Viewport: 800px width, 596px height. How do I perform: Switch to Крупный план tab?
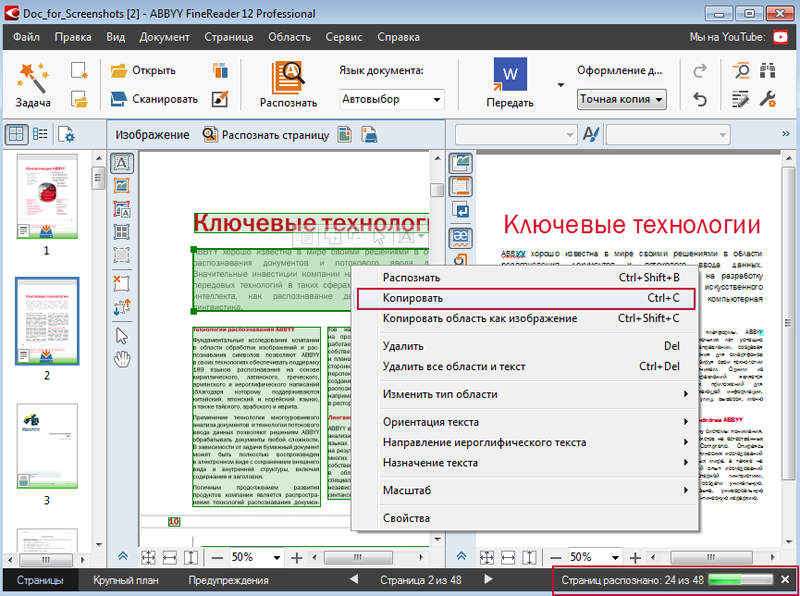click(124, 580)
